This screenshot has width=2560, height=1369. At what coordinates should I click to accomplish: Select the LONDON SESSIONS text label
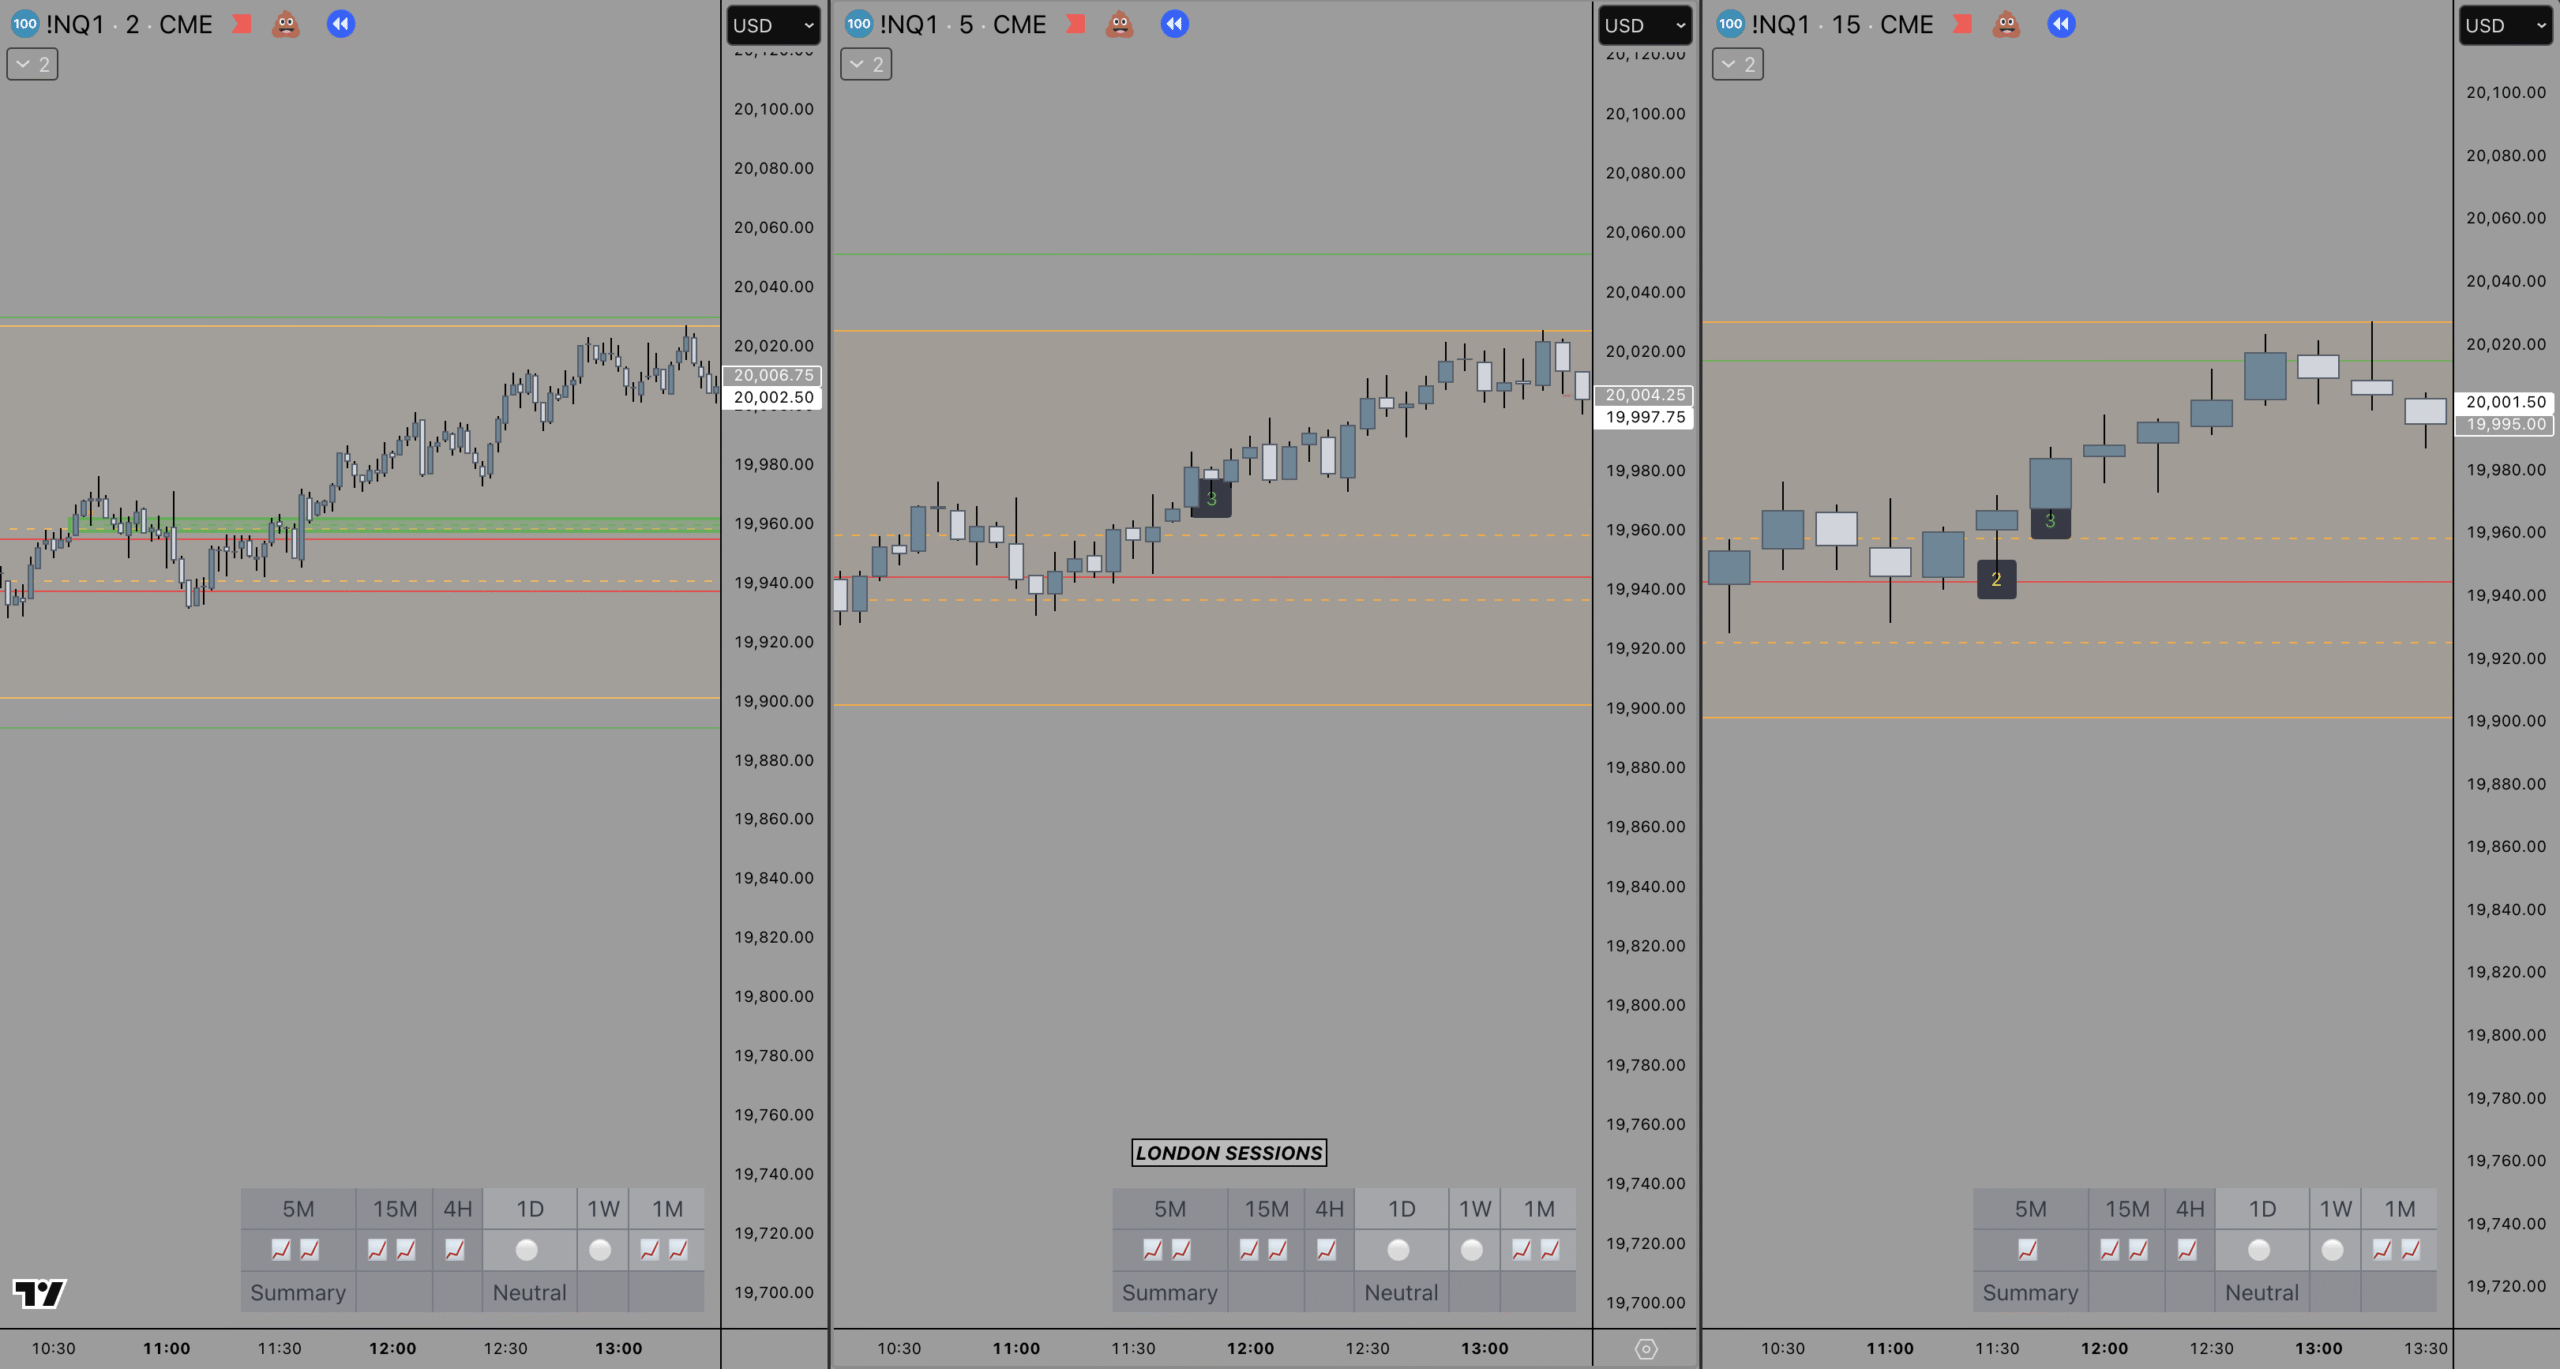point(1229,1153)
